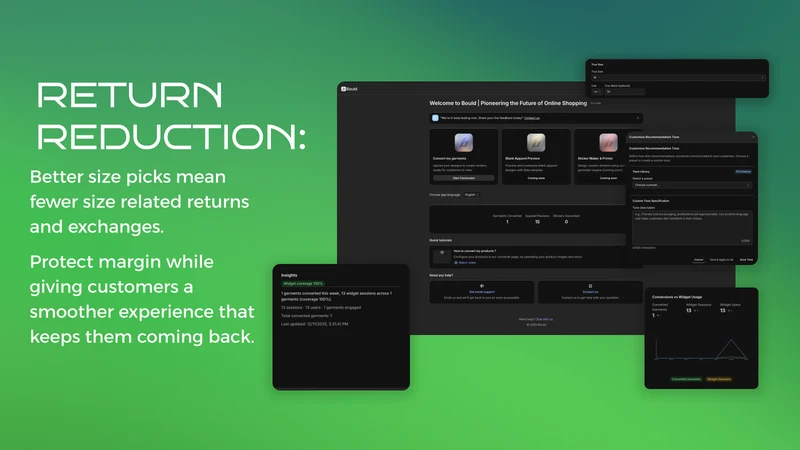
Task: Click the Save Tone button
Action: coord(746,260)
